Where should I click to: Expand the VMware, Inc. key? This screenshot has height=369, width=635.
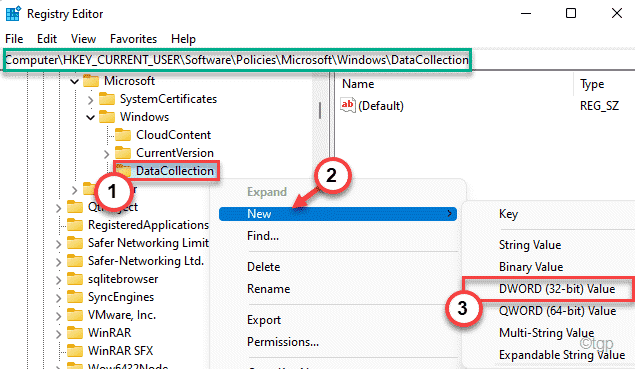tap(58, 316)
